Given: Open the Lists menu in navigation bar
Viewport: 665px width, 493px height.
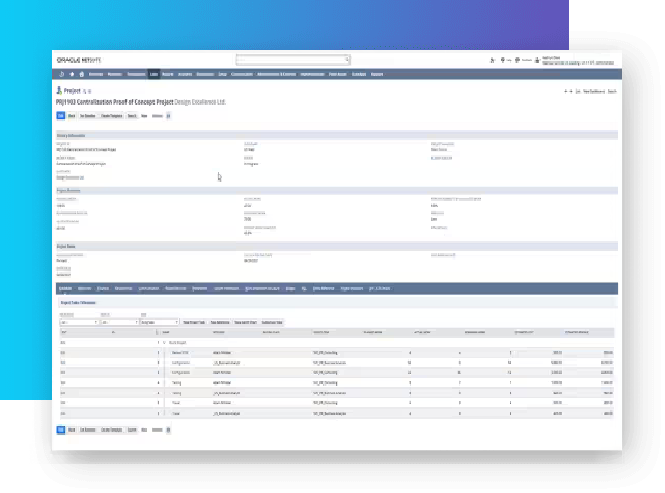Looking at the screenshot, I should point(154,74).
